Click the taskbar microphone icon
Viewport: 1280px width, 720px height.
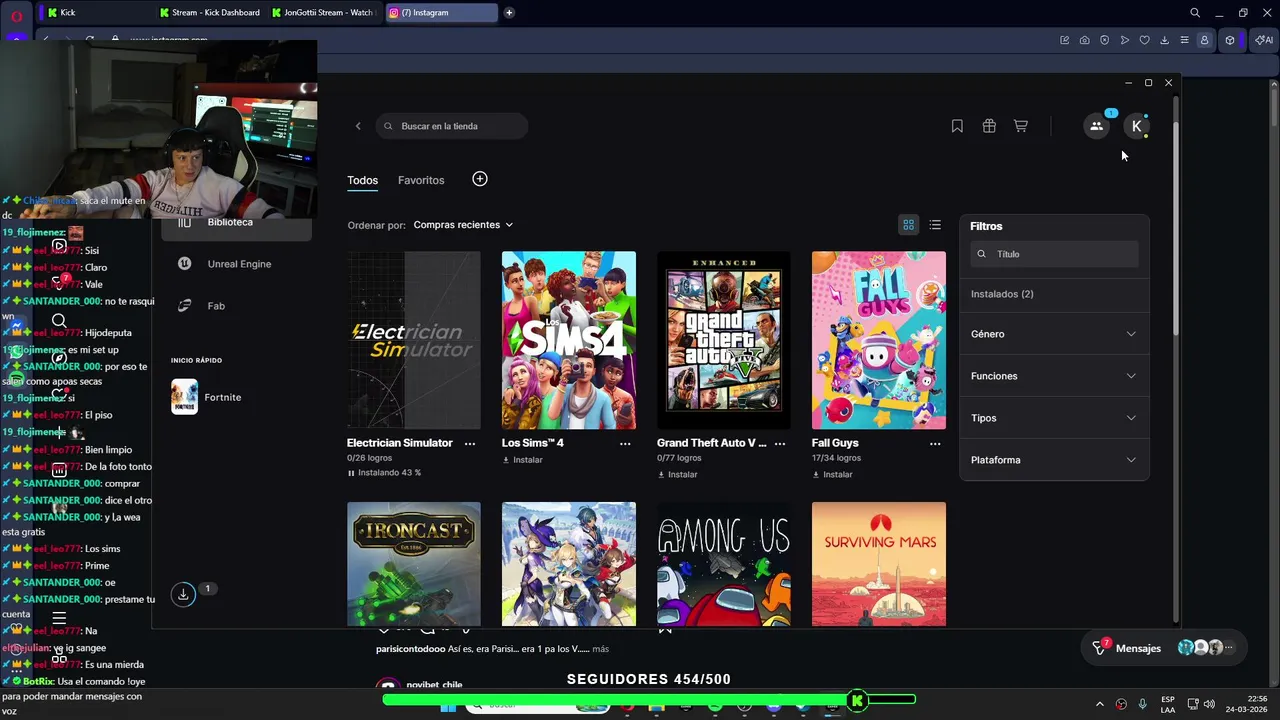point(1142,704)
